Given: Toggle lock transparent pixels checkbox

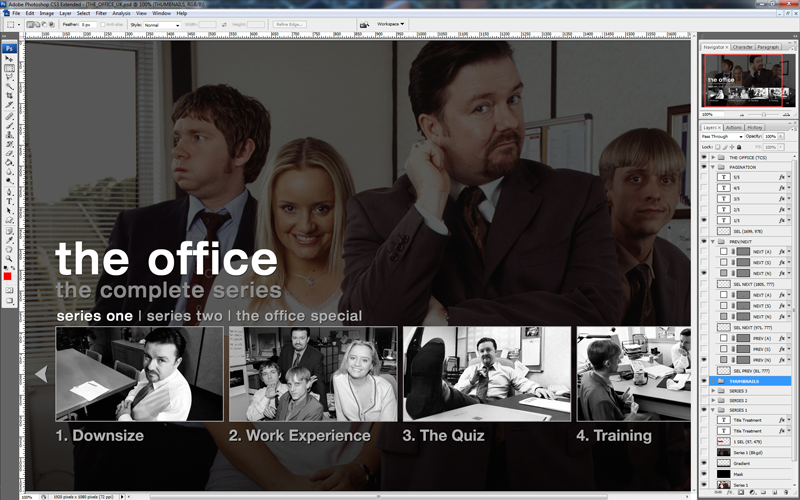Looking at the screenshot, I should pyautogui.click(x=717, y=147).
